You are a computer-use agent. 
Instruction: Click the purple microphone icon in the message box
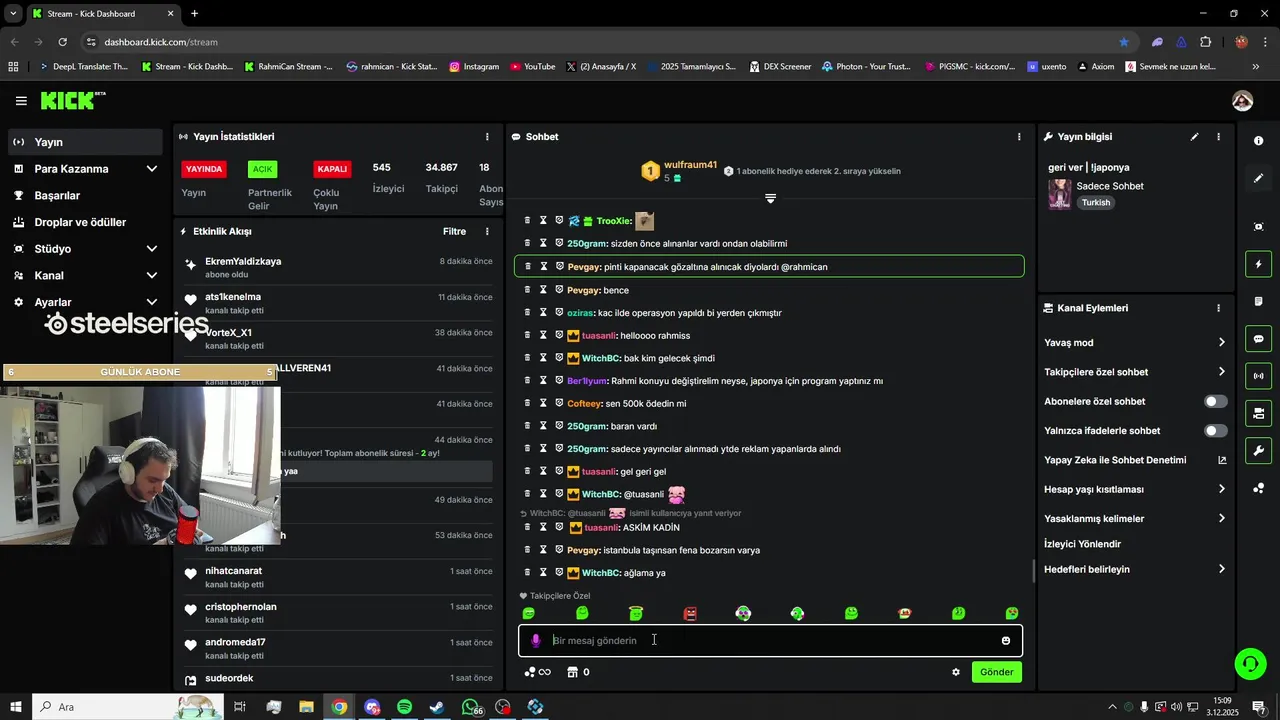pos(536,641)
